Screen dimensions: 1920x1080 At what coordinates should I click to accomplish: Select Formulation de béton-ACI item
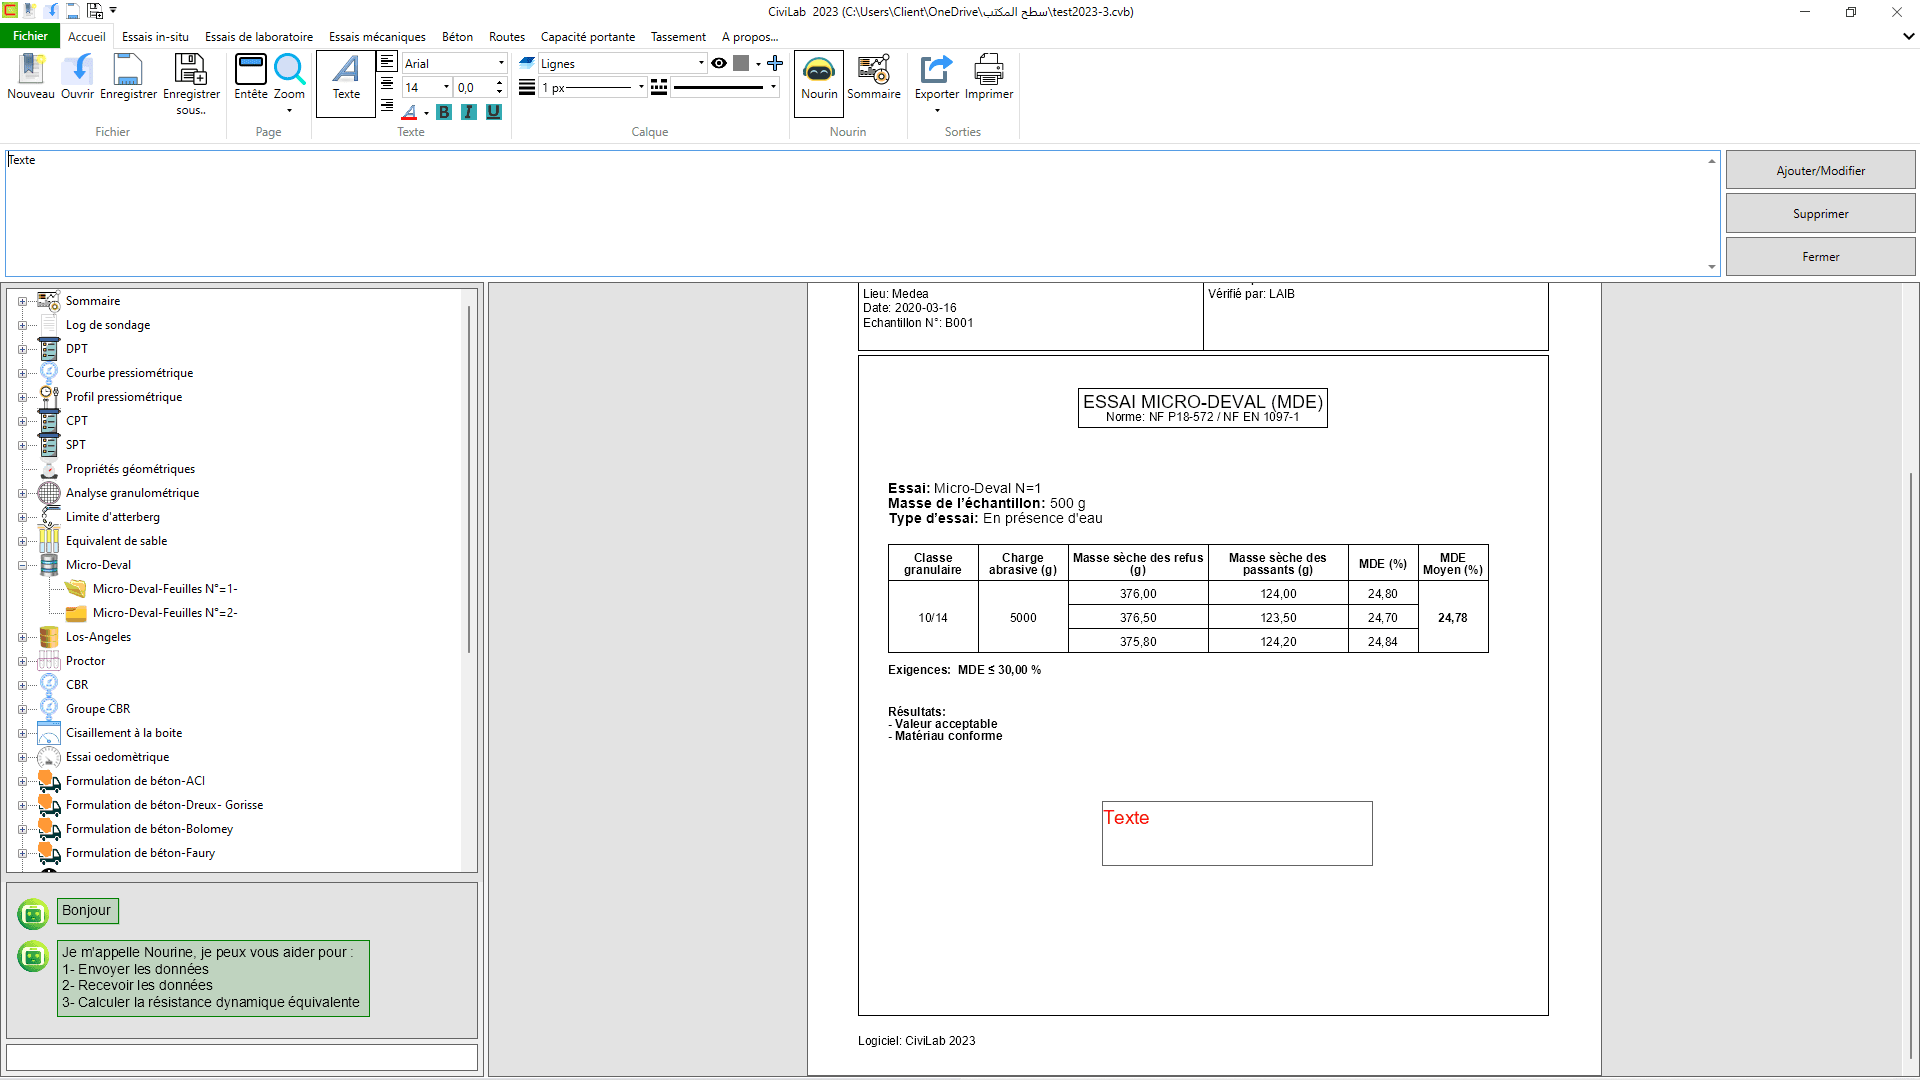tap(135, 781)
